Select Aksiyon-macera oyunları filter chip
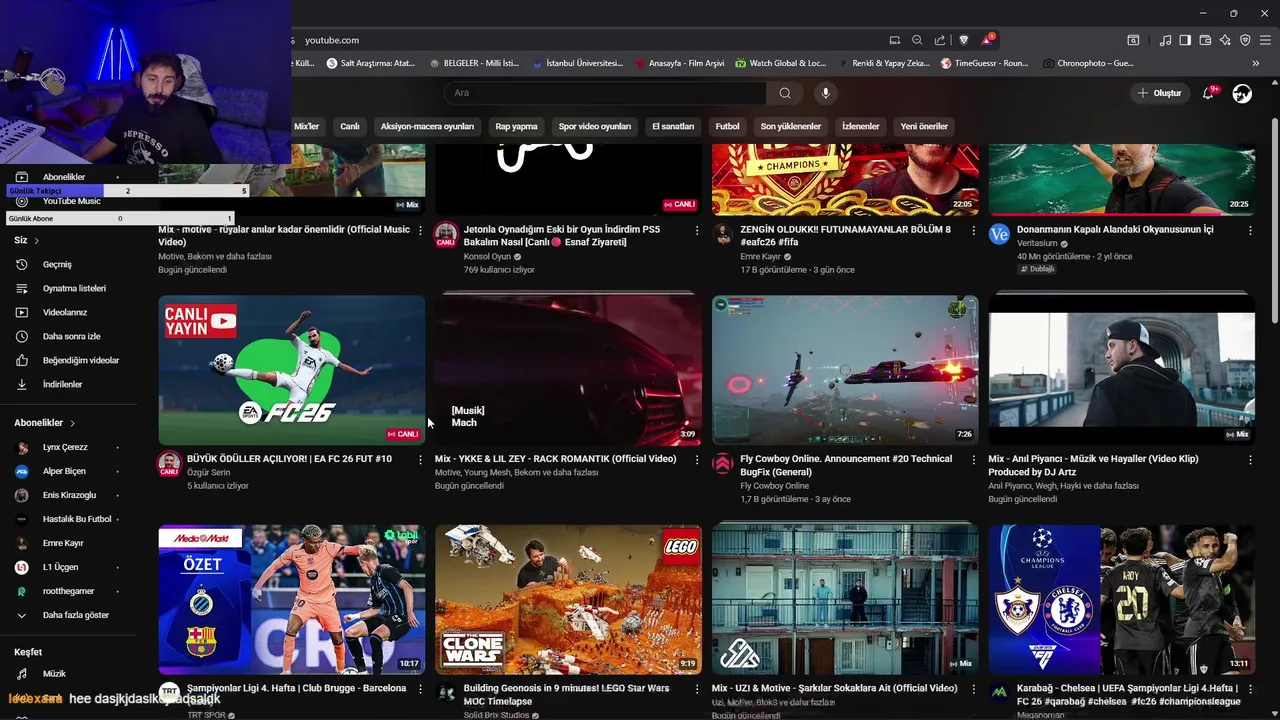Screen dimensions: 1280x720 pos(427,127)
